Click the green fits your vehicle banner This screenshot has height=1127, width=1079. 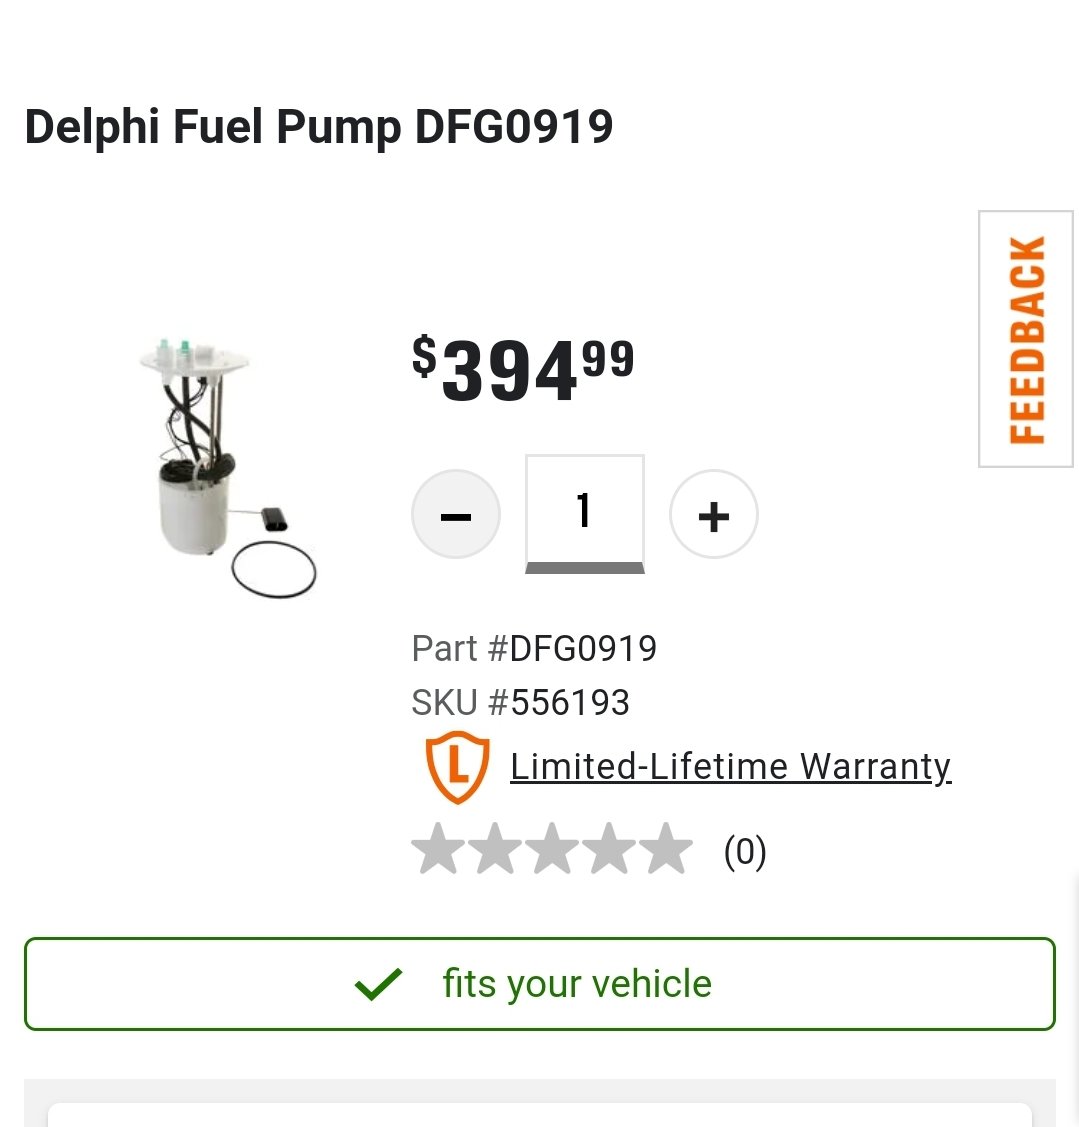(540, 983)
